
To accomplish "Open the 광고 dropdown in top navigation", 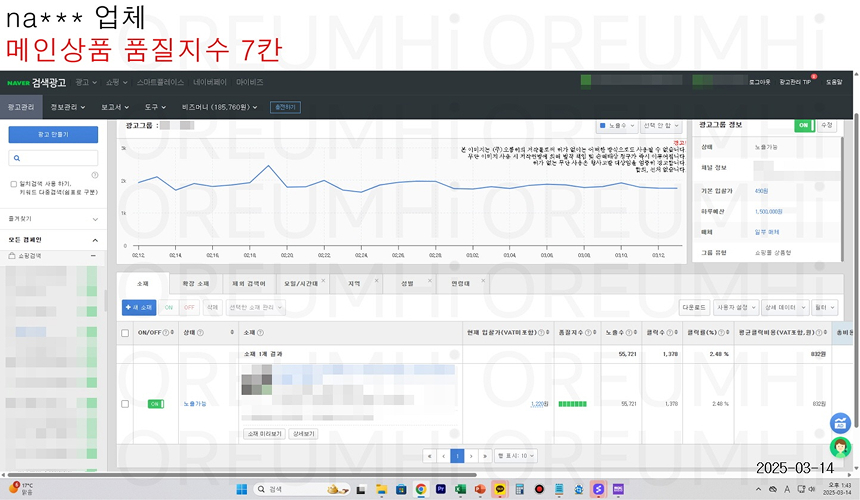I will (x=86, y=82).
